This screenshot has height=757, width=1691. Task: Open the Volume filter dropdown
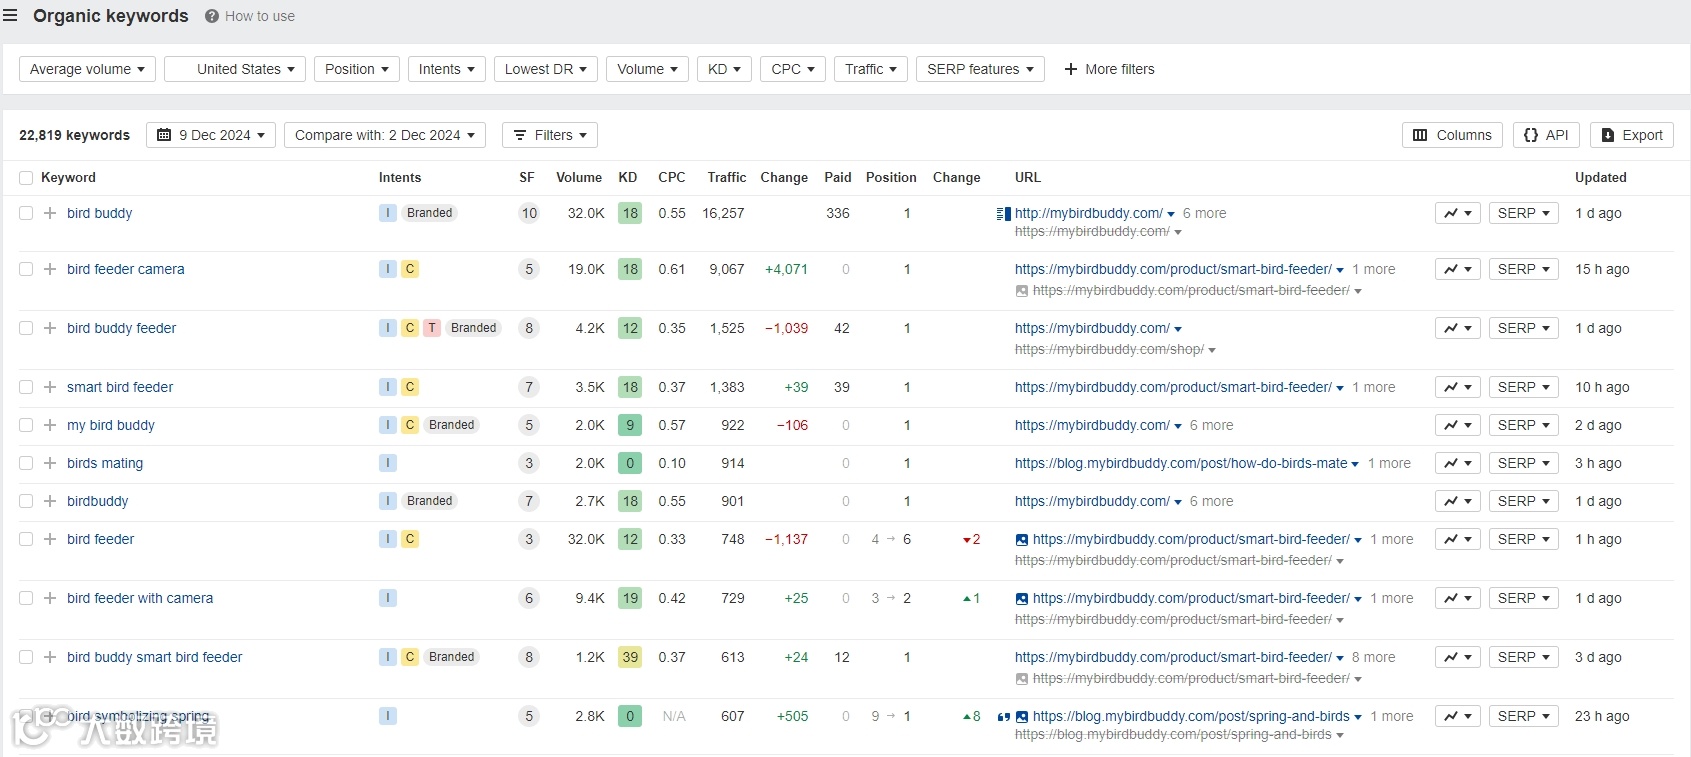pyautogui.click(x=647, y=69)
